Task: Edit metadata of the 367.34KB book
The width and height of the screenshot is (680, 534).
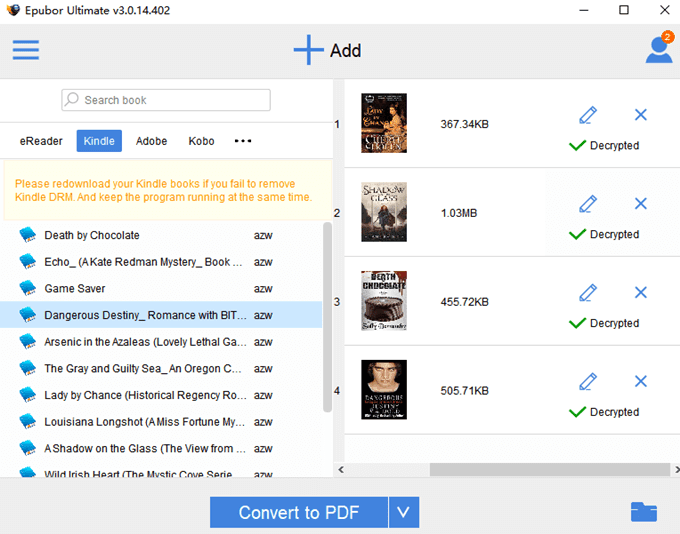Action: (x=588, y=115)
